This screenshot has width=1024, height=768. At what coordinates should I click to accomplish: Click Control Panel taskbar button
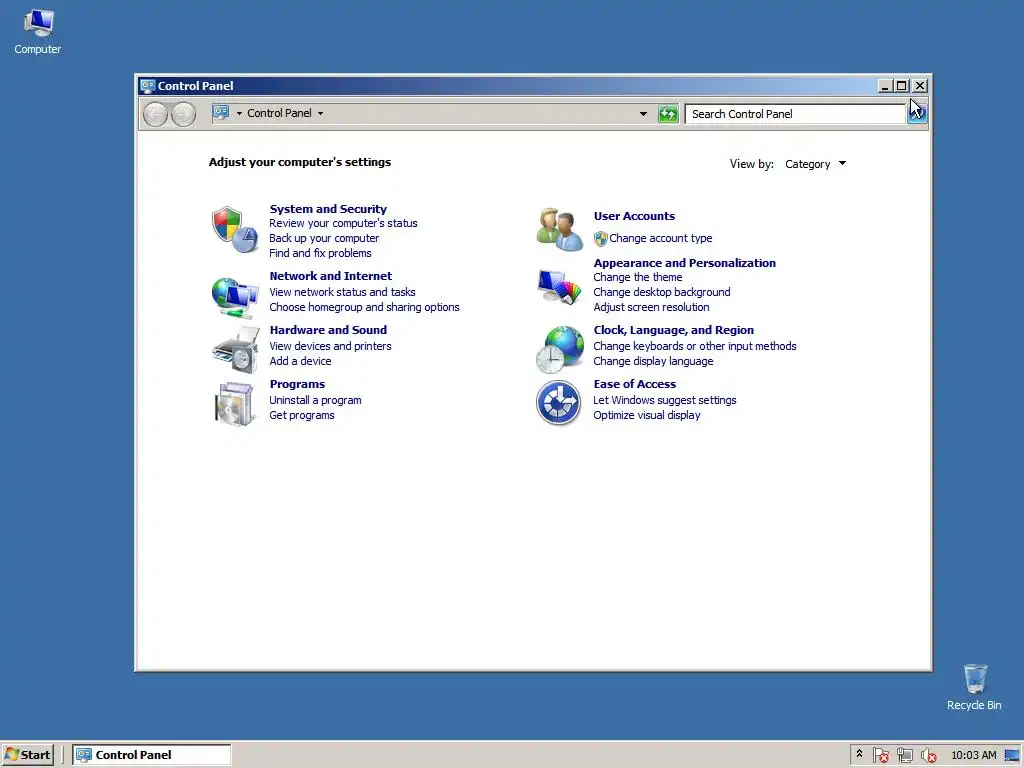(x=152, y=755)
